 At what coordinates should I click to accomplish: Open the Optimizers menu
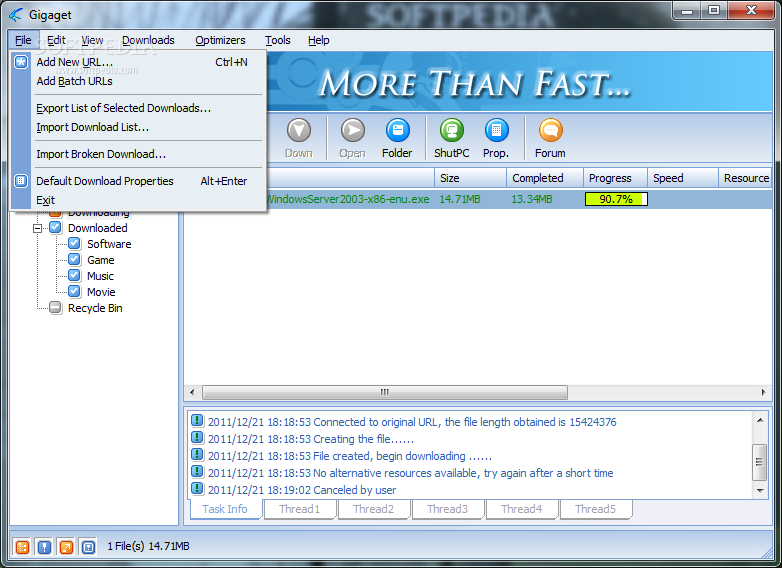(220, 40)
